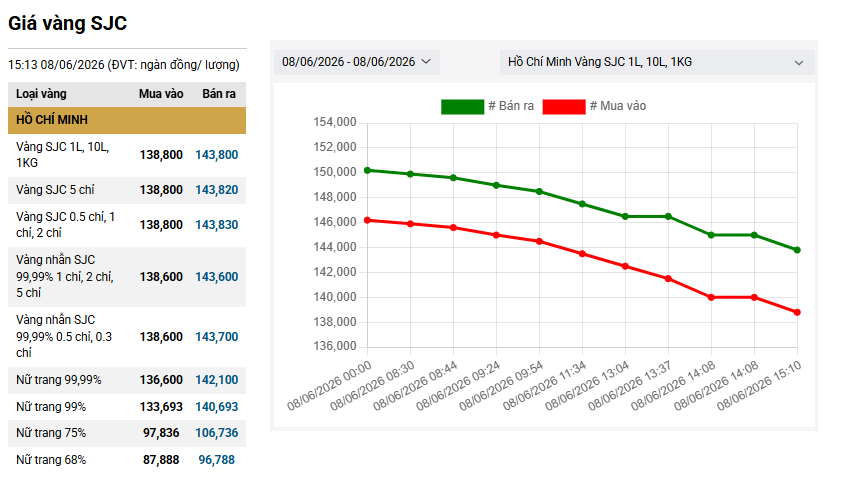Click the red data point at 08/06/2026 00:00
Image resolution: width=860 pixels, height=496 pixels.
pos(367,221)
